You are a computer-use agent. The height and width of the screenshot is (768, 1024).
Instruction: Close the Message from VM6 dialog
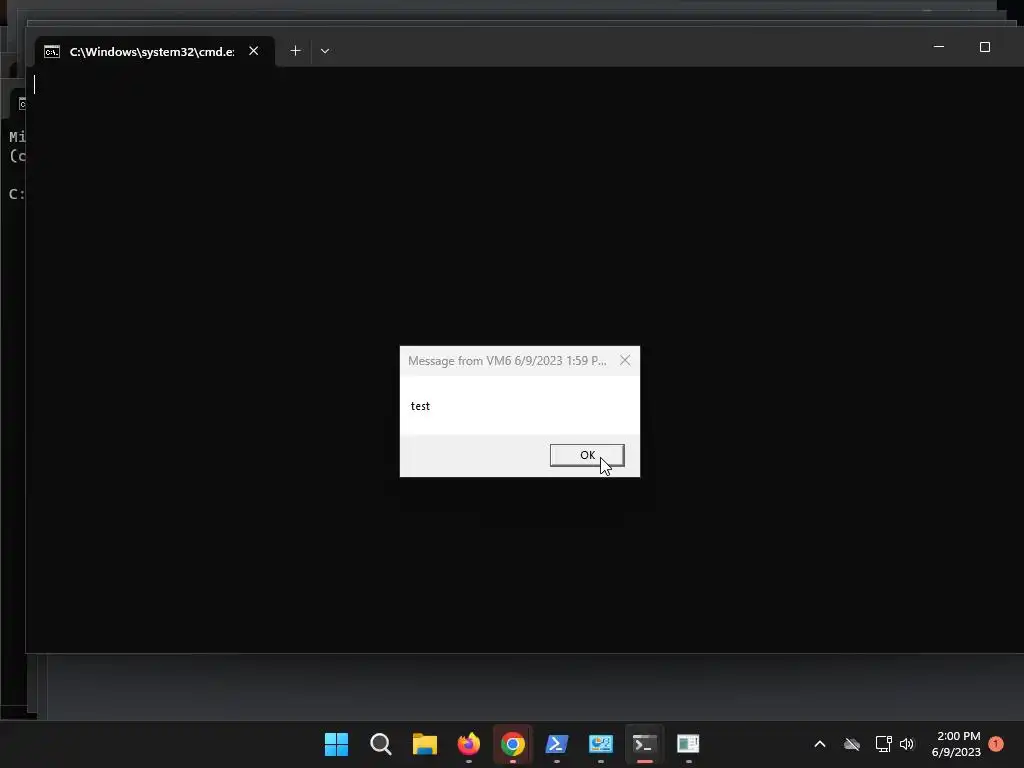click(625, 360)
